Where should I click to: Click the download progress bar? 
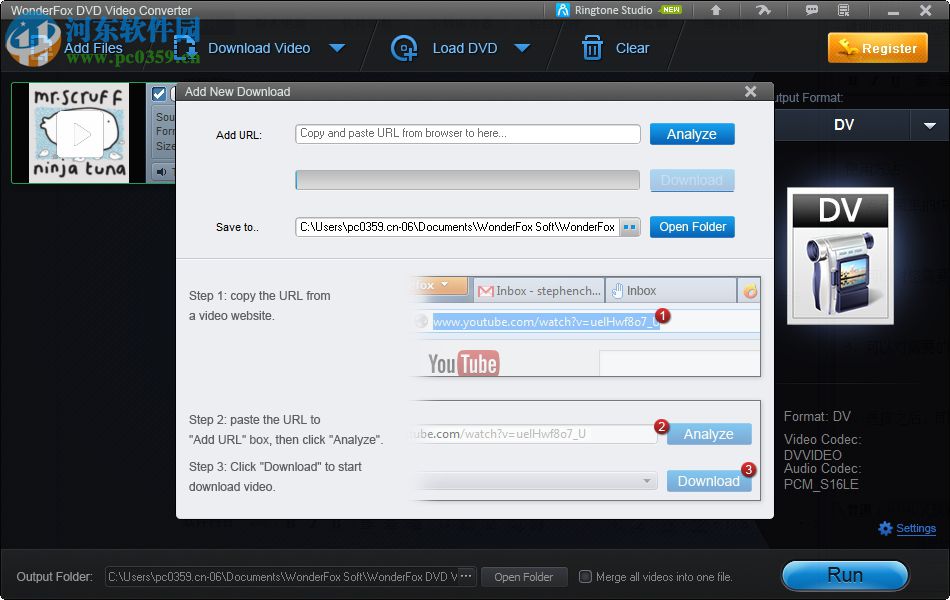tap(467, 180)
